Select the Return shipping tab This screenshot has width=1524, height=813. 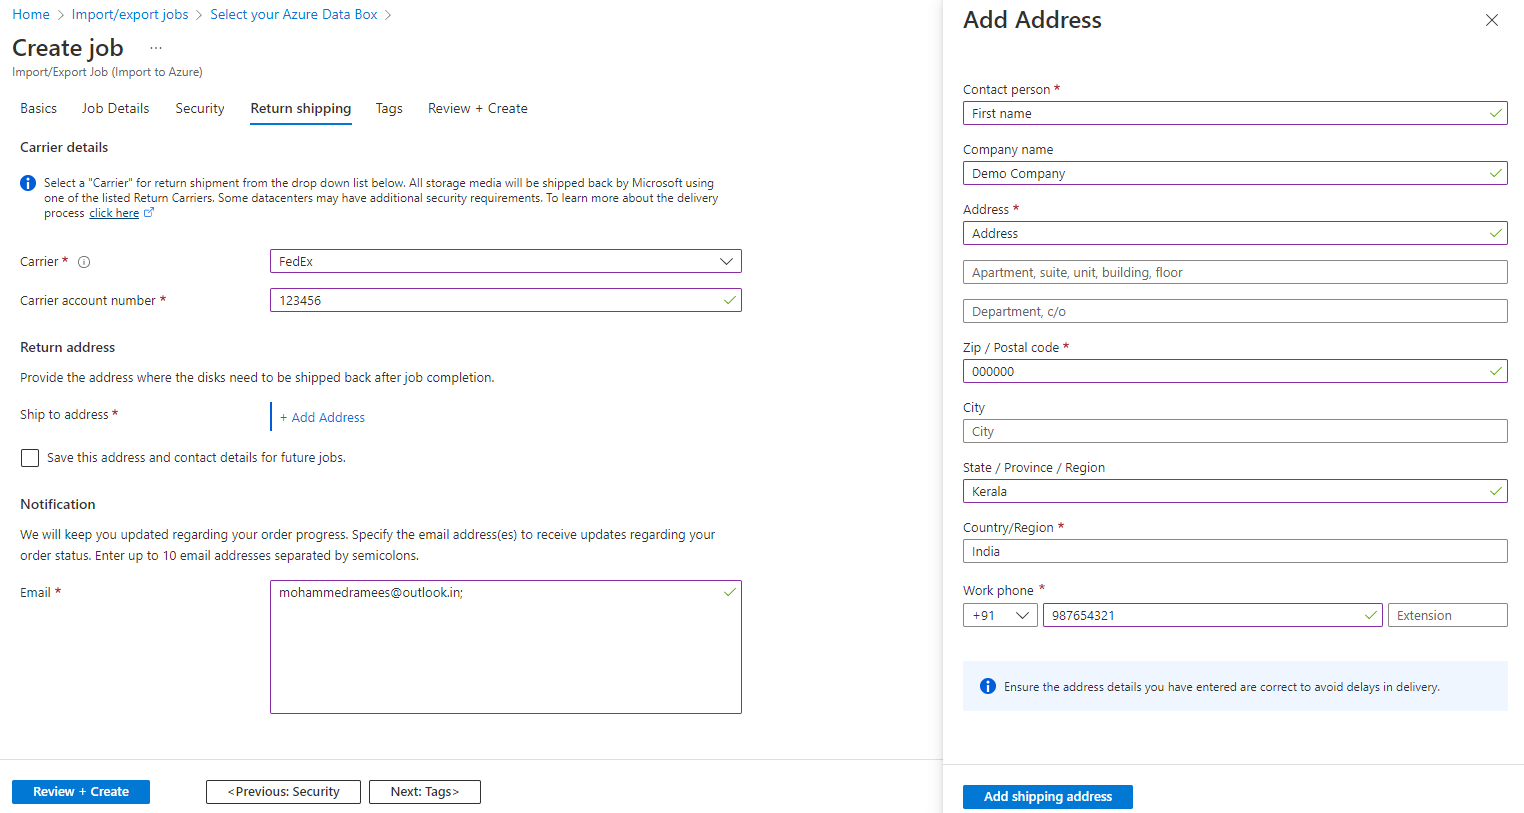pos(301,108)
